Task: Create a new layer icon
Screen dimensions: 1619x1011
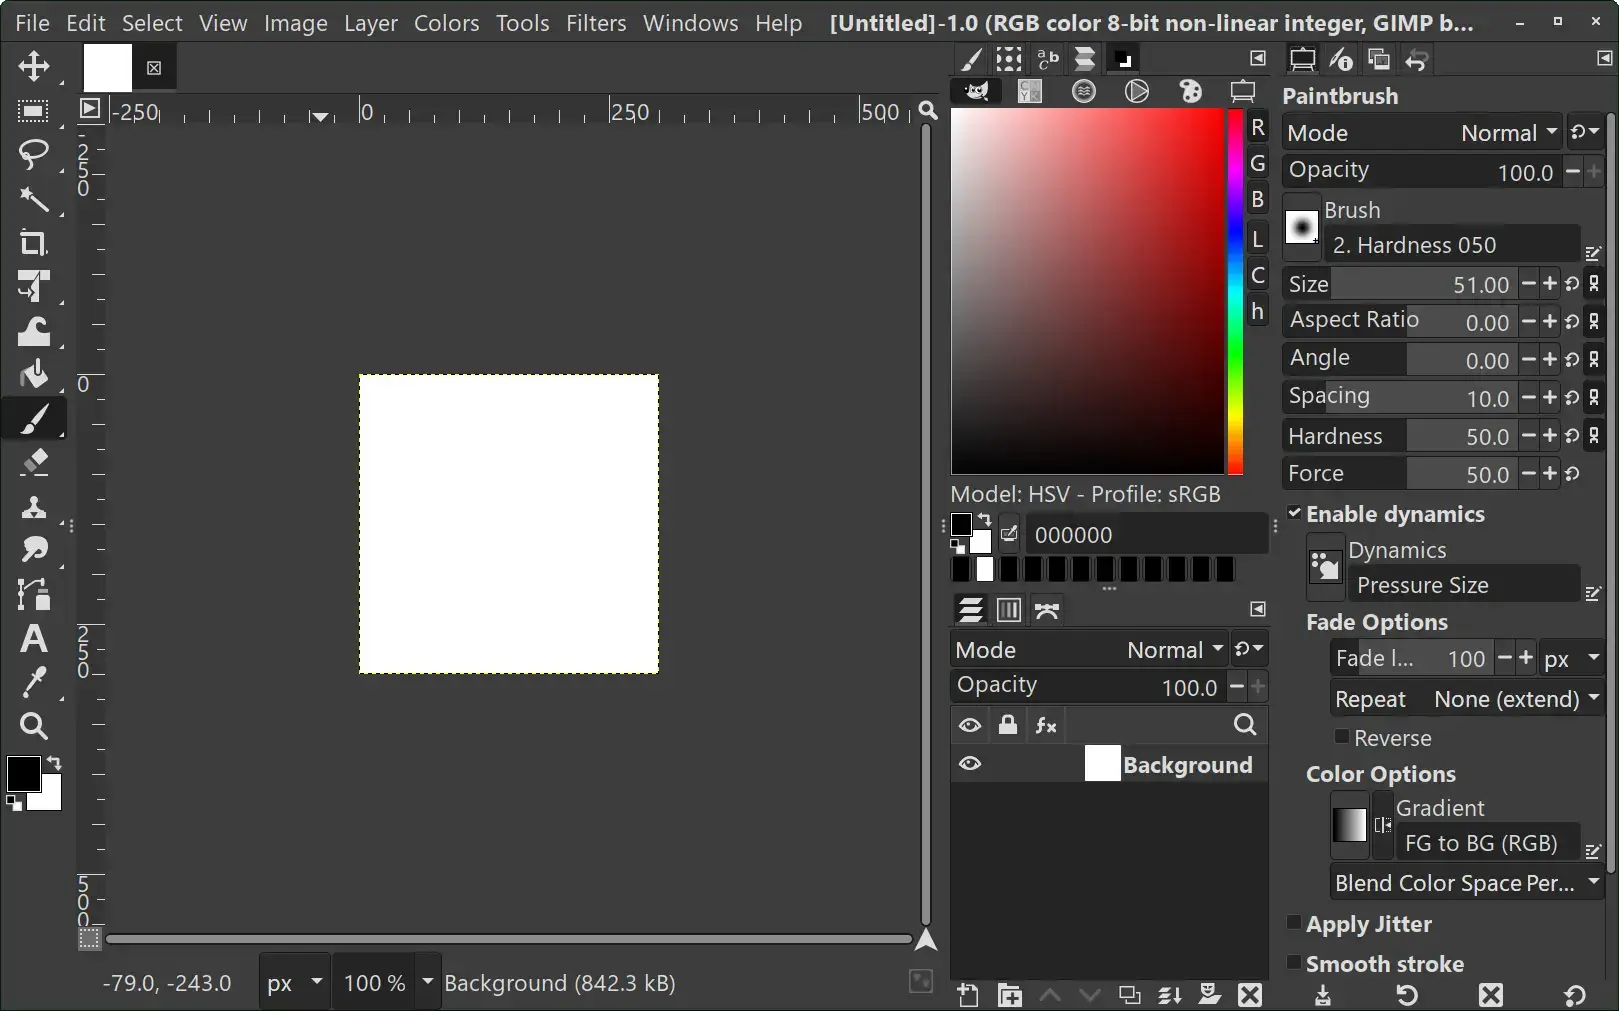Action: [967, 995]
